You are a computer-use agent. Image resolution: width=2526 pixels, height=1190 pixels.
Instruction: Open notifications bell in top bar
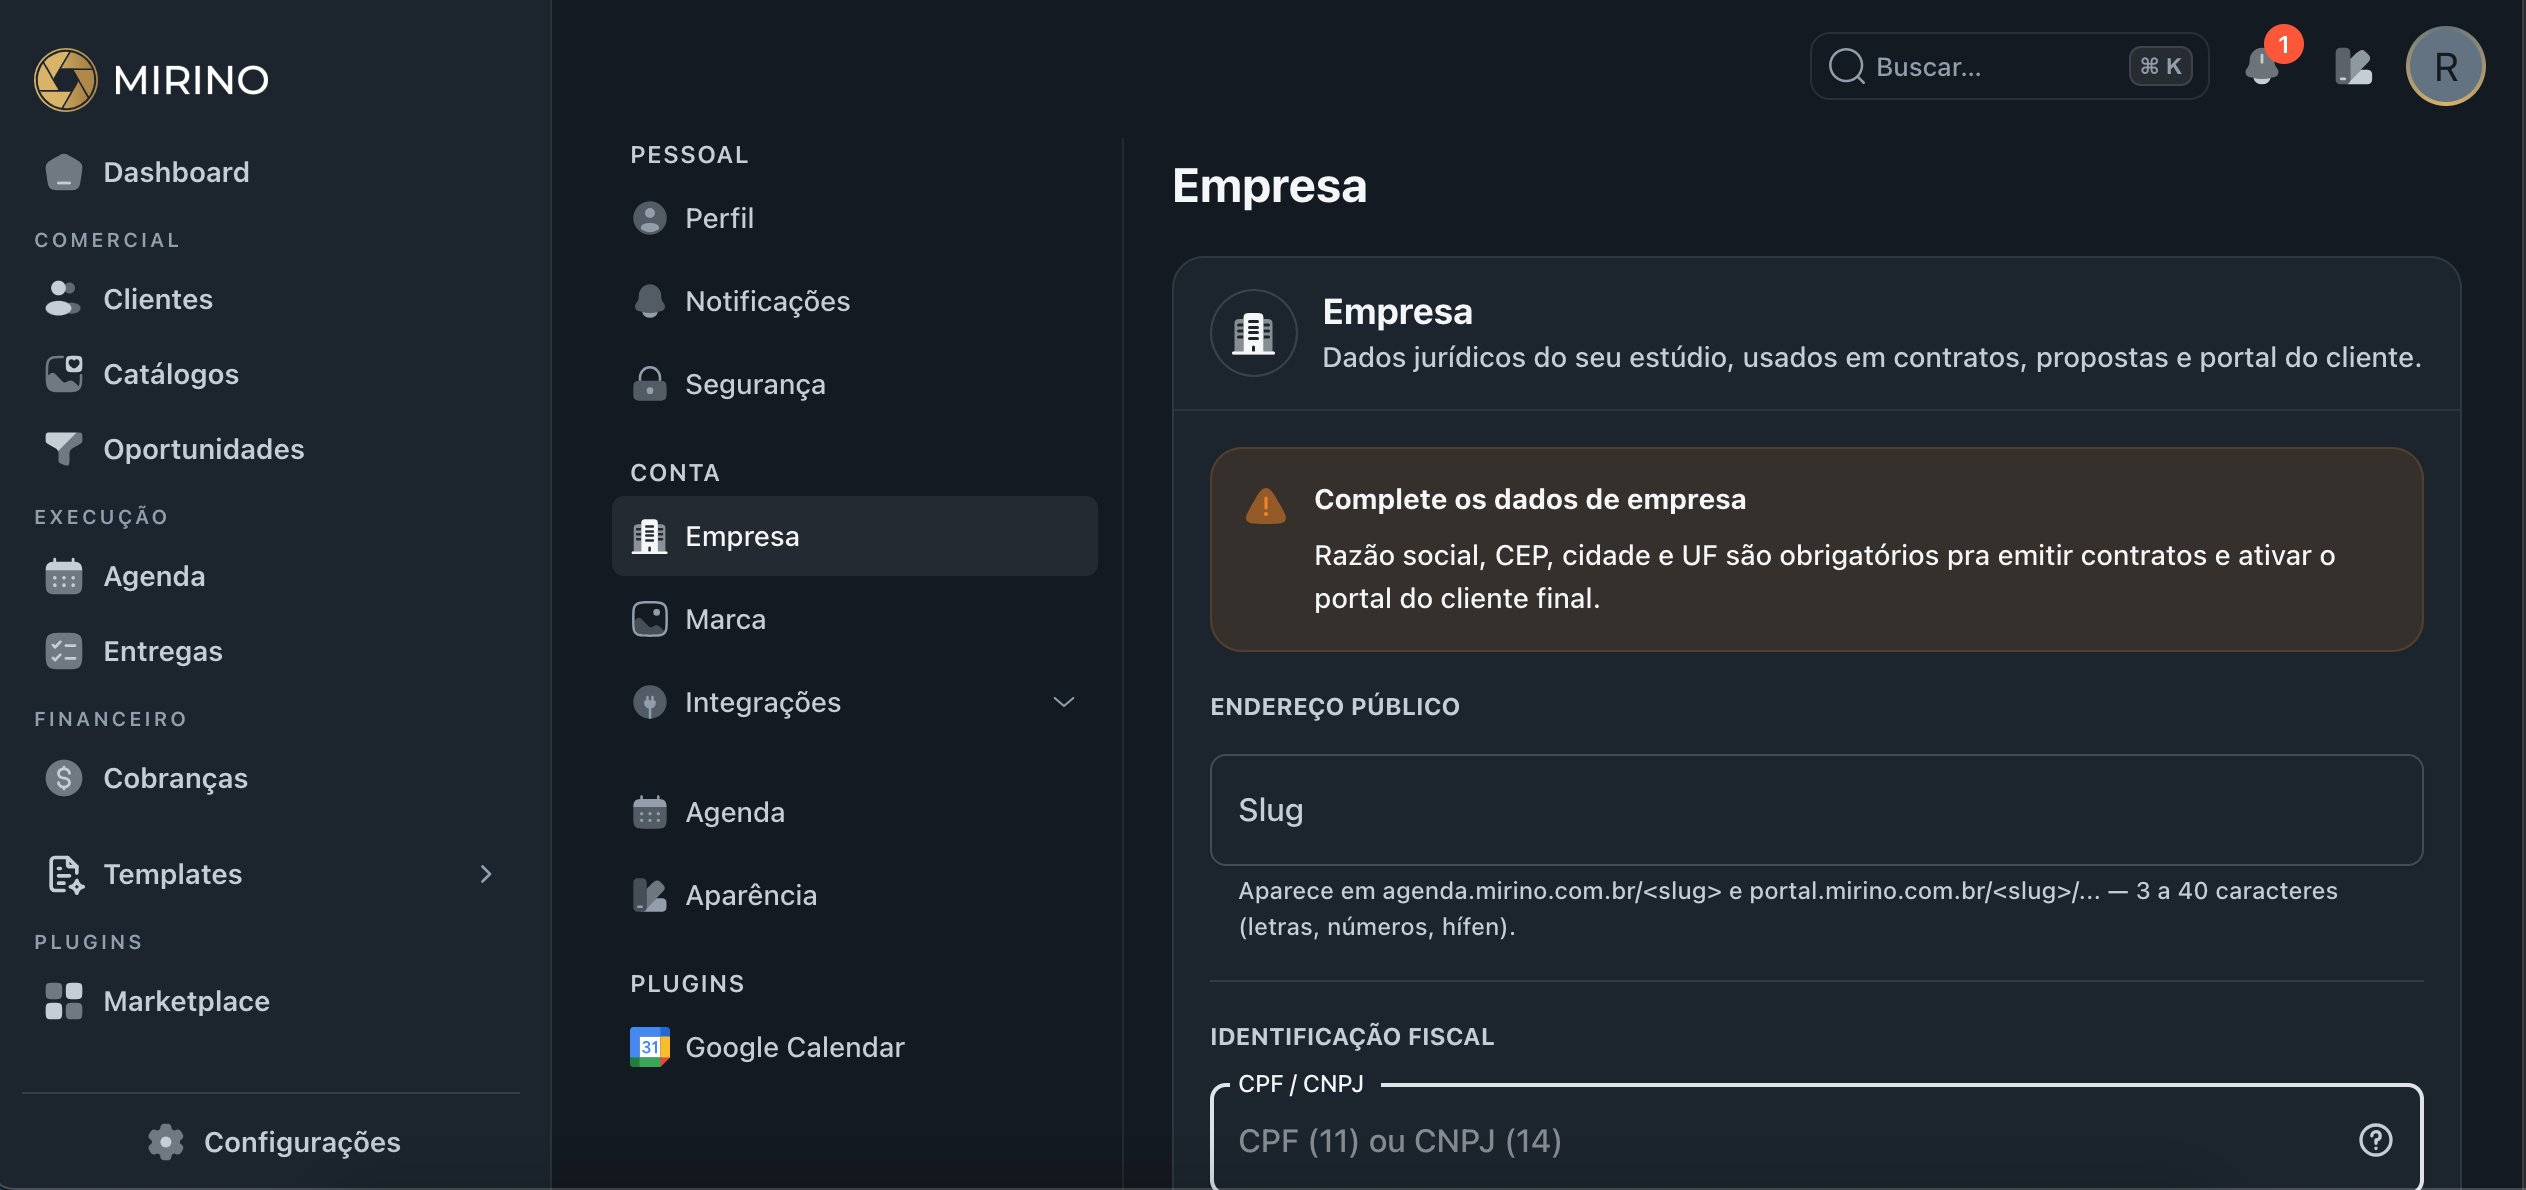click(2262, 68)
